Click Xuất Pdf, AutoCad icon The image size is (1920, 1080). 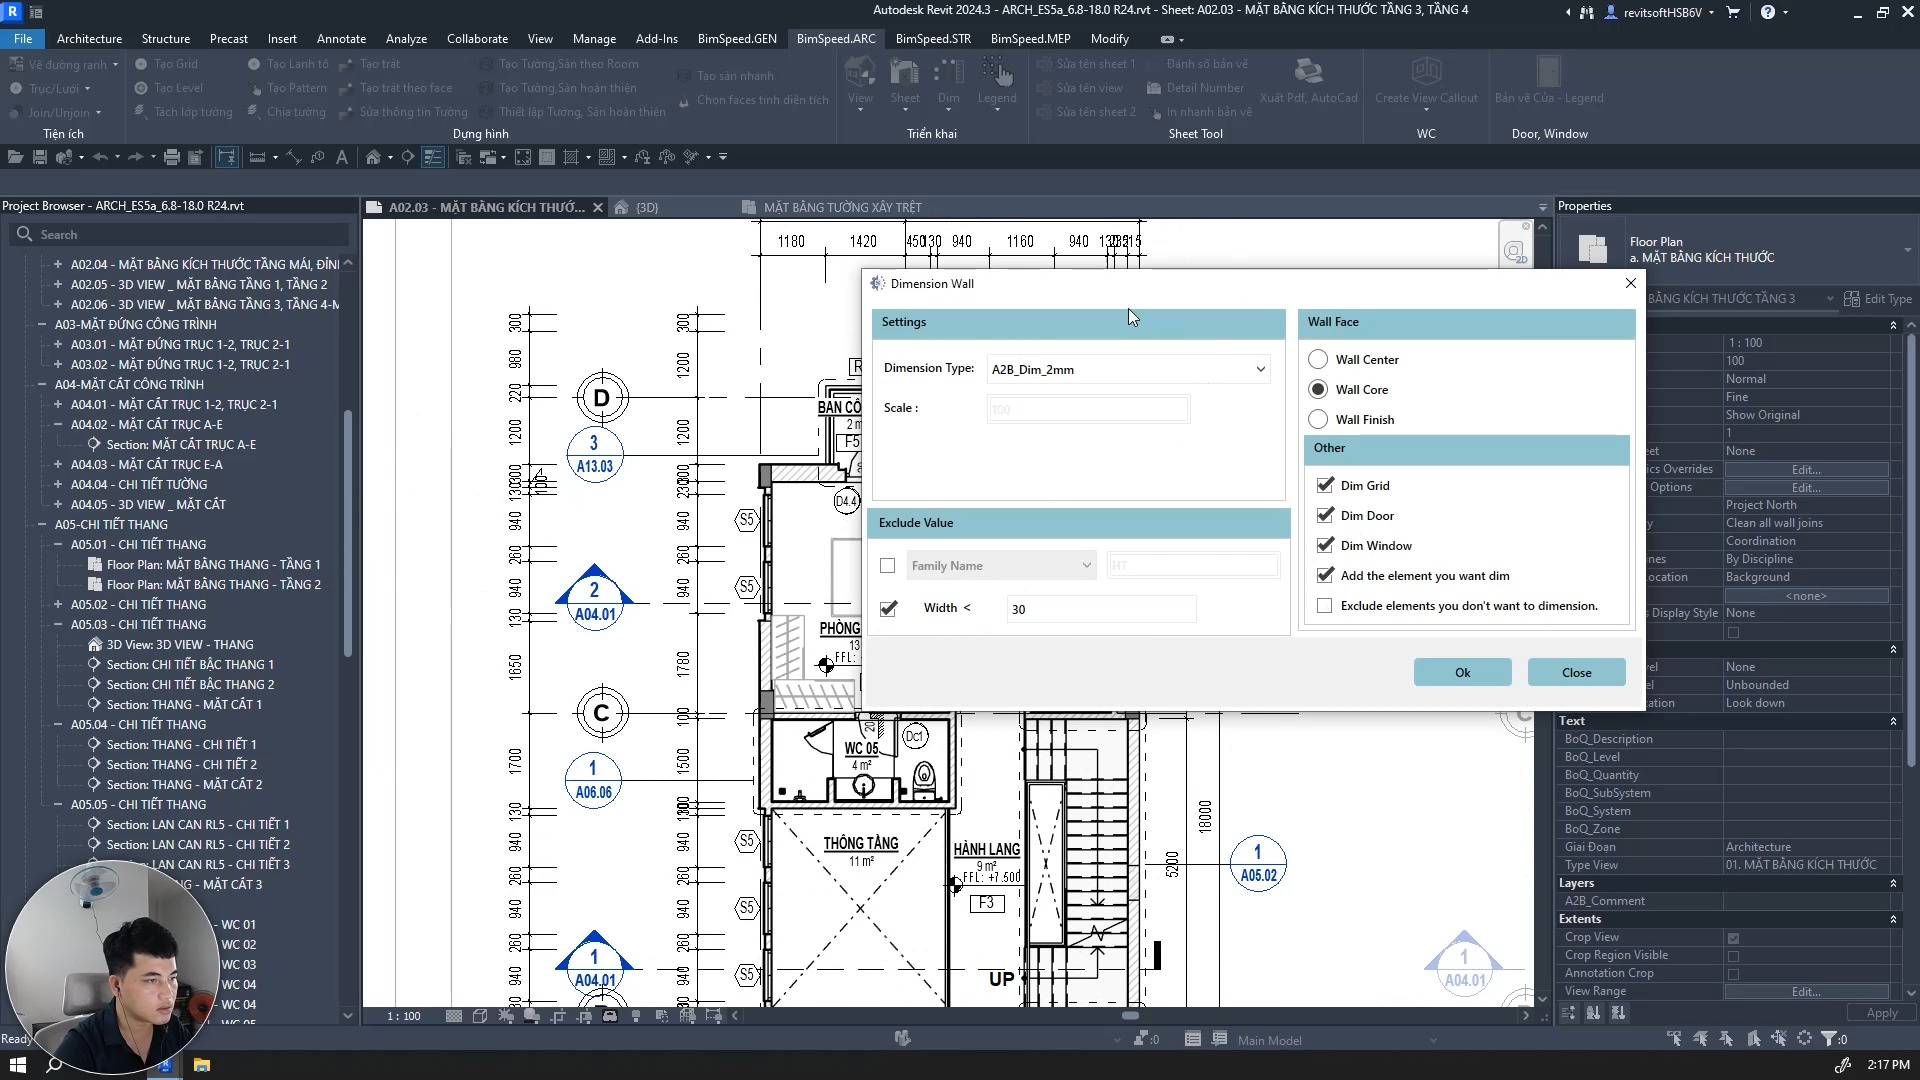pyautogui.click(x=1308, y=81)
